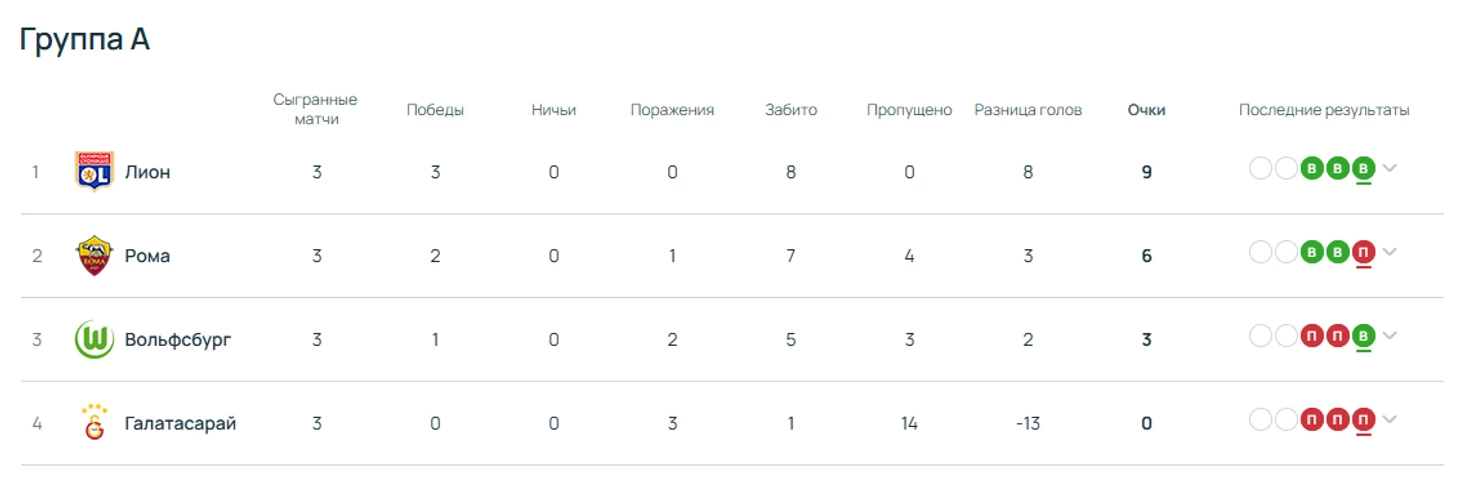1460x488 pixels.
Task: Click Лион's most recent underlined win badge
Action: click(1362, 169)
